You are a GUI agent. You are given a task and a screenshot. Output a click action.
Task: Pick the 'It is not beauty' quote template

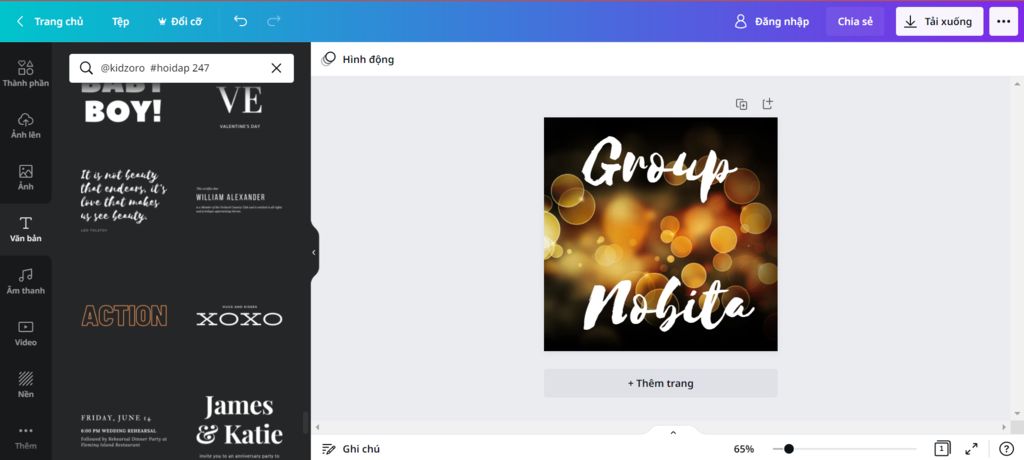click(x=123, y=200)
